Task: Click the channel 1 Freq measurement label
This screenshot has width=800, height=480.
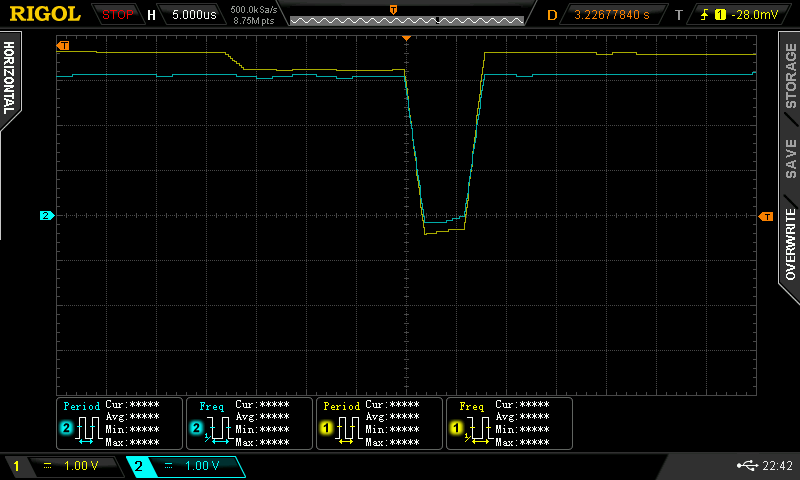Action: [471, 407]
